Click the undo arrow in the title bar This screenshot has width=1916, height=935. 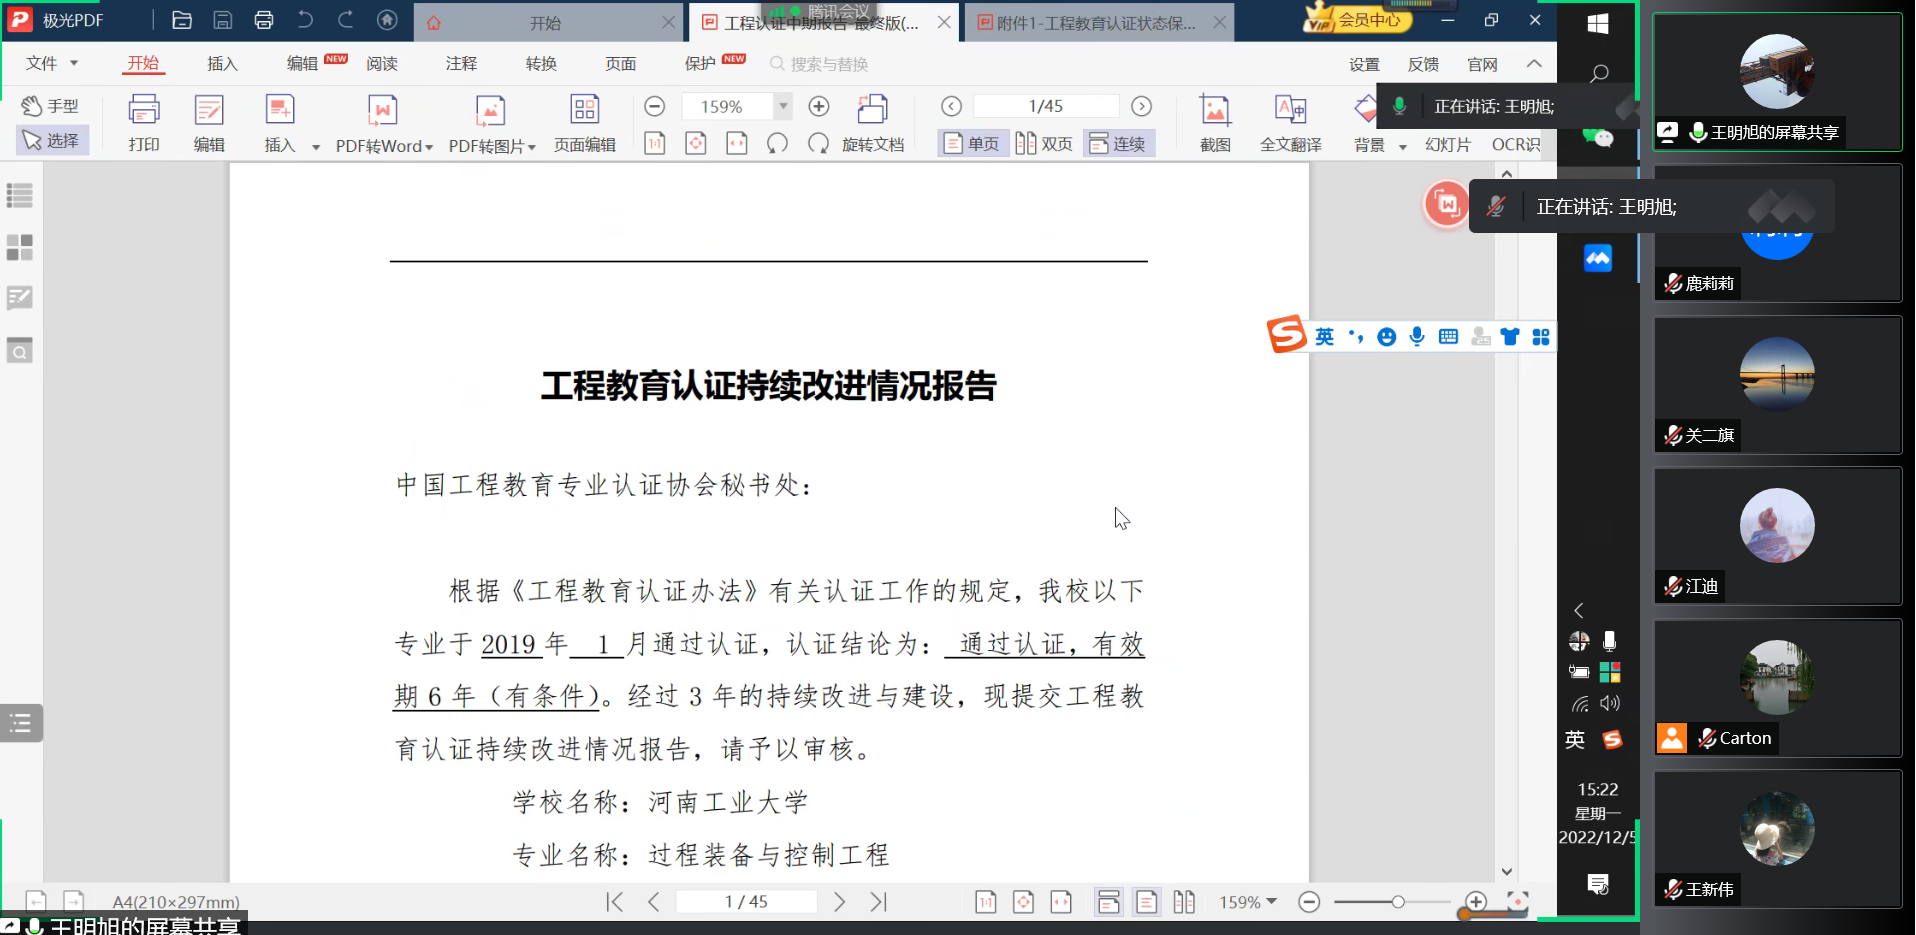pyautogui.click(x=305, y=20)
